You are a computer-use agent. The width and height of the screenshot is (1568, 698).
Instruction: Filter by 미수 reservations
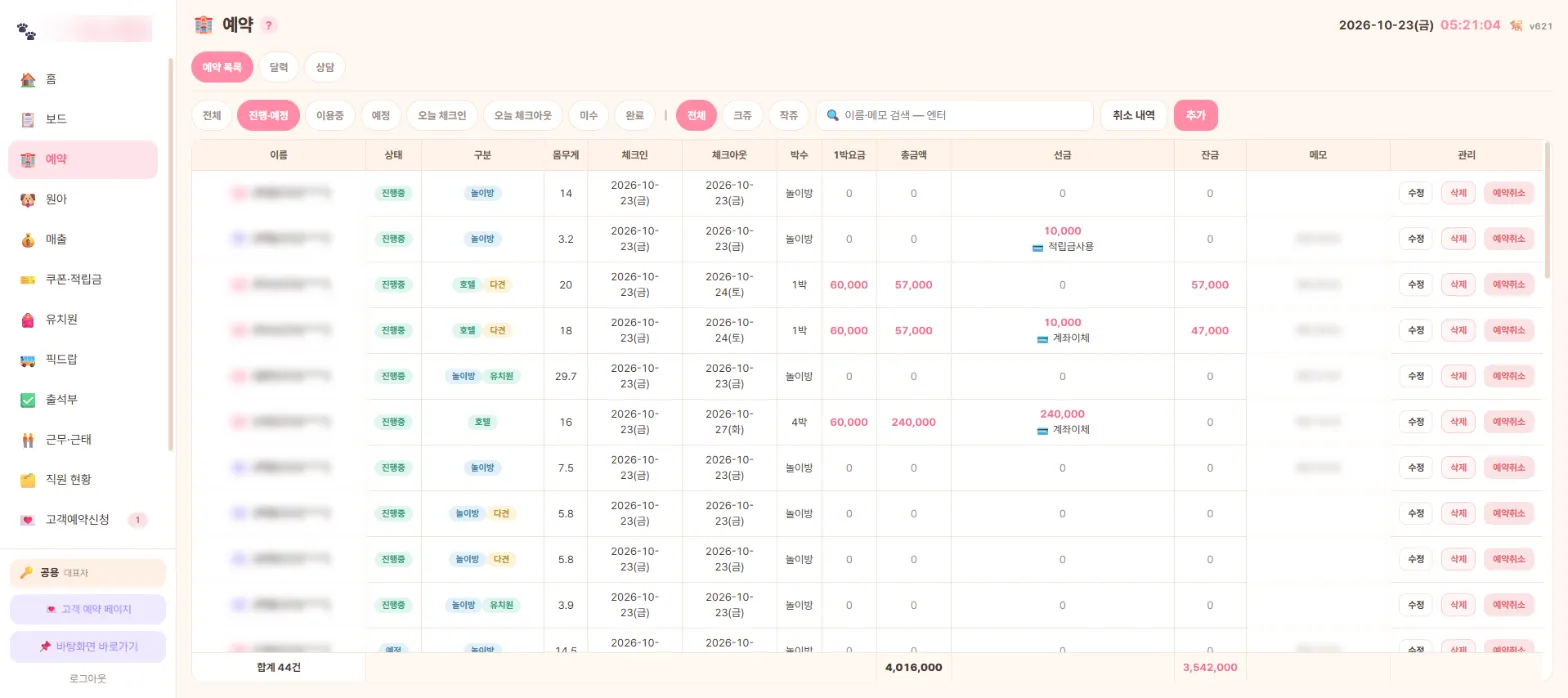coord(589,115)
